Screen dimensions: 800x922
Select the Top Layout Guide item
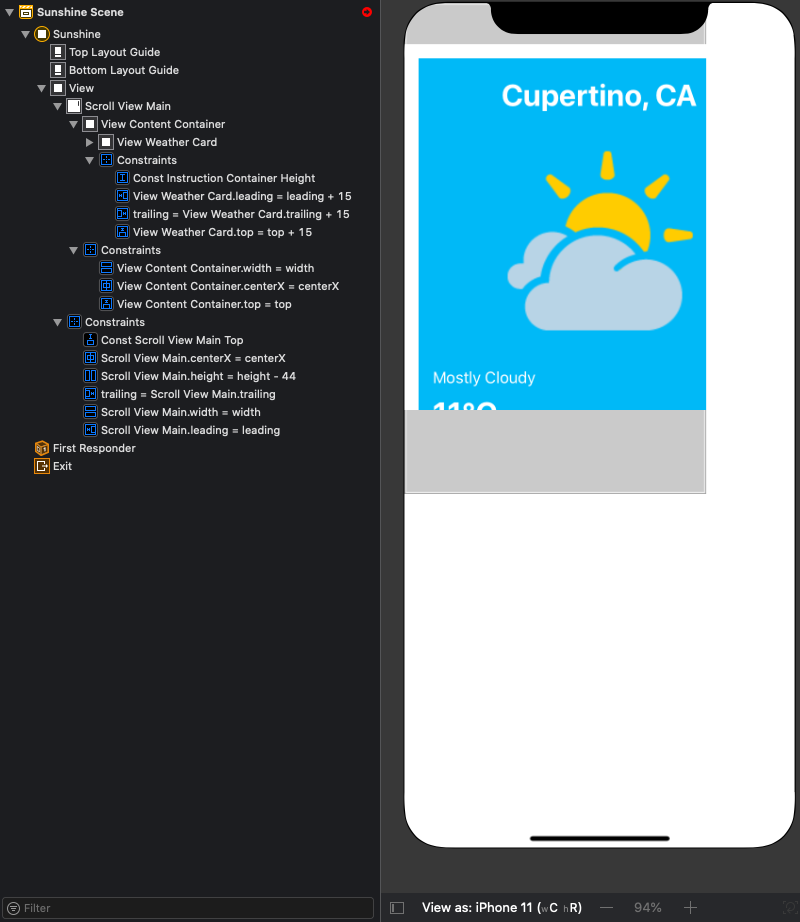(114, 52)
